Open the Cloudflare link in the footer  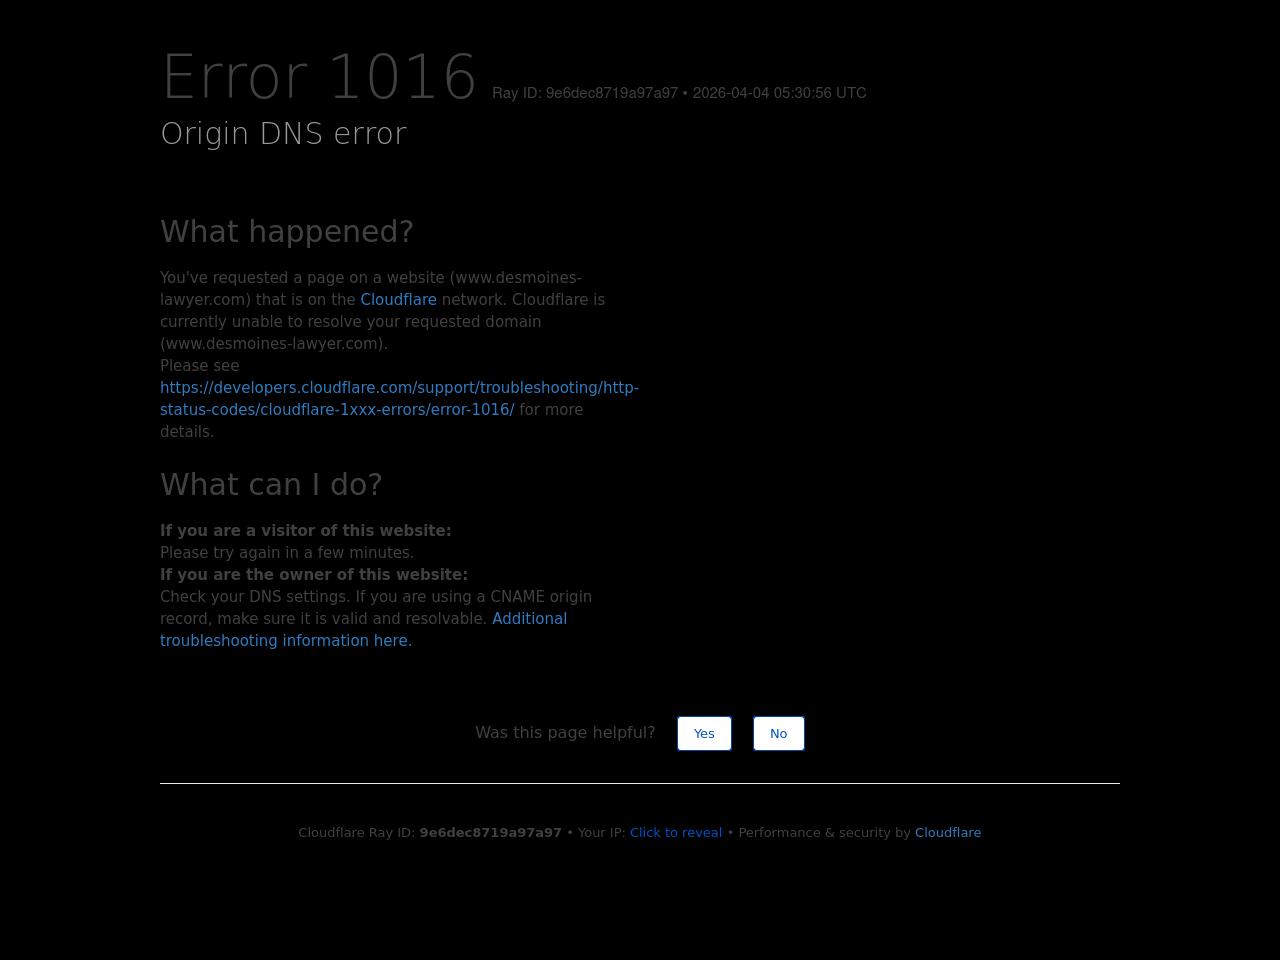[x=947, y=833]
